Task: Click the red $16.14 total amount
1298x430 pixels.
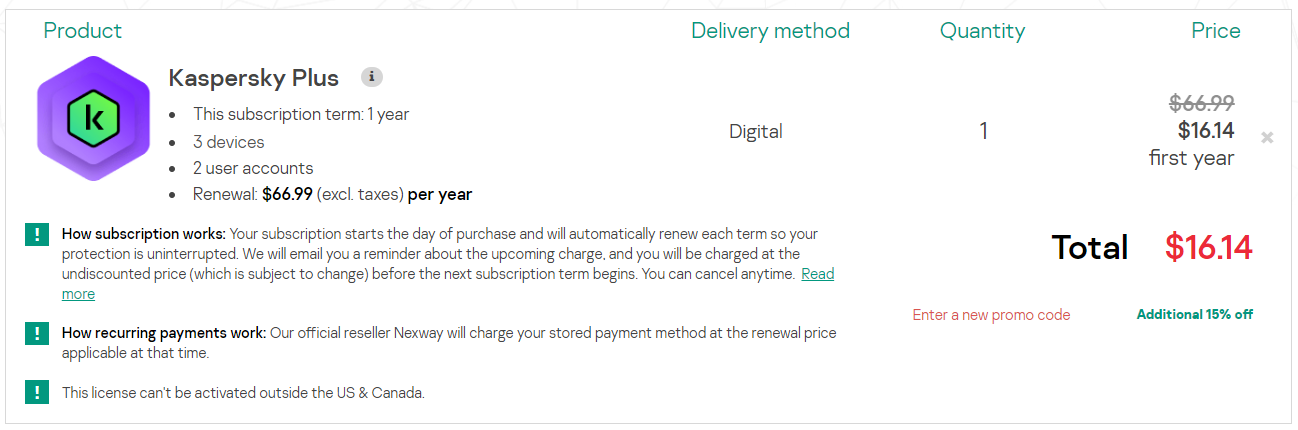Action: click(x=1208, y=248)
